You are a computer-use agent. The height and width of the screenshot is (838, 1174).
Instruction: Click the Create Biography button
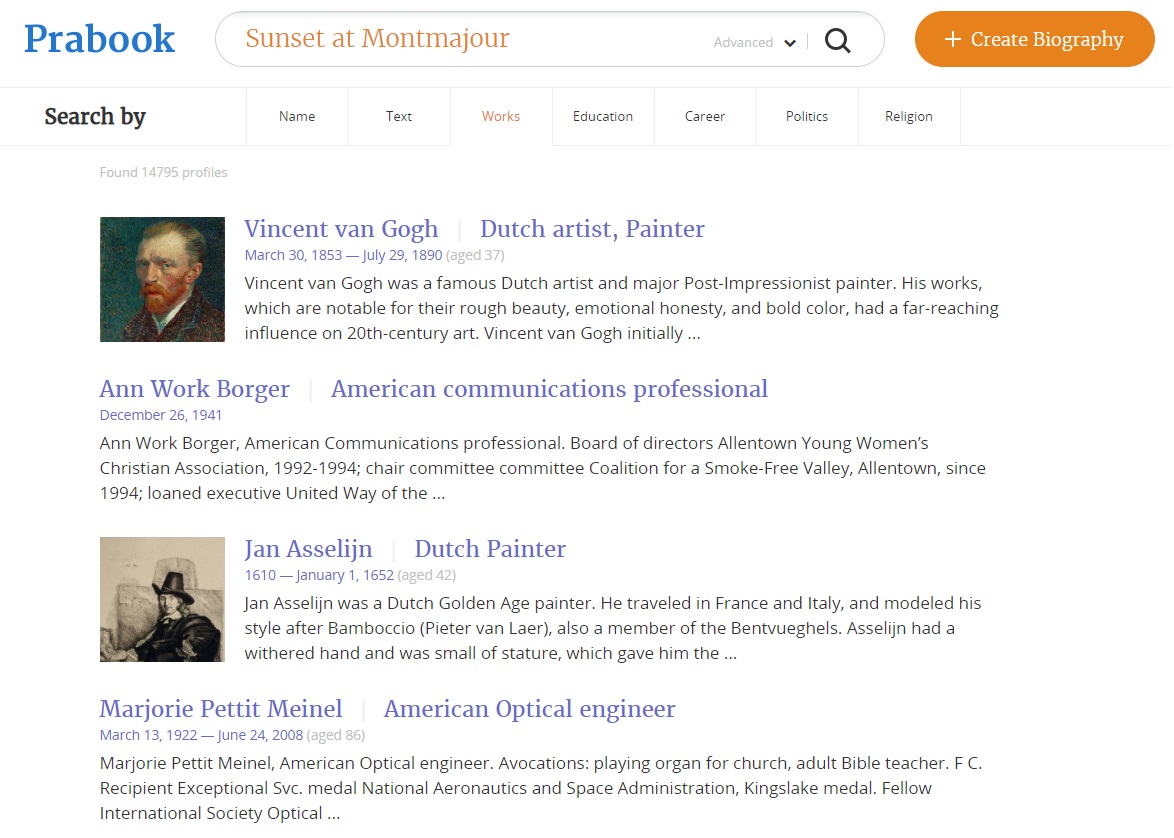point(1034,39)
